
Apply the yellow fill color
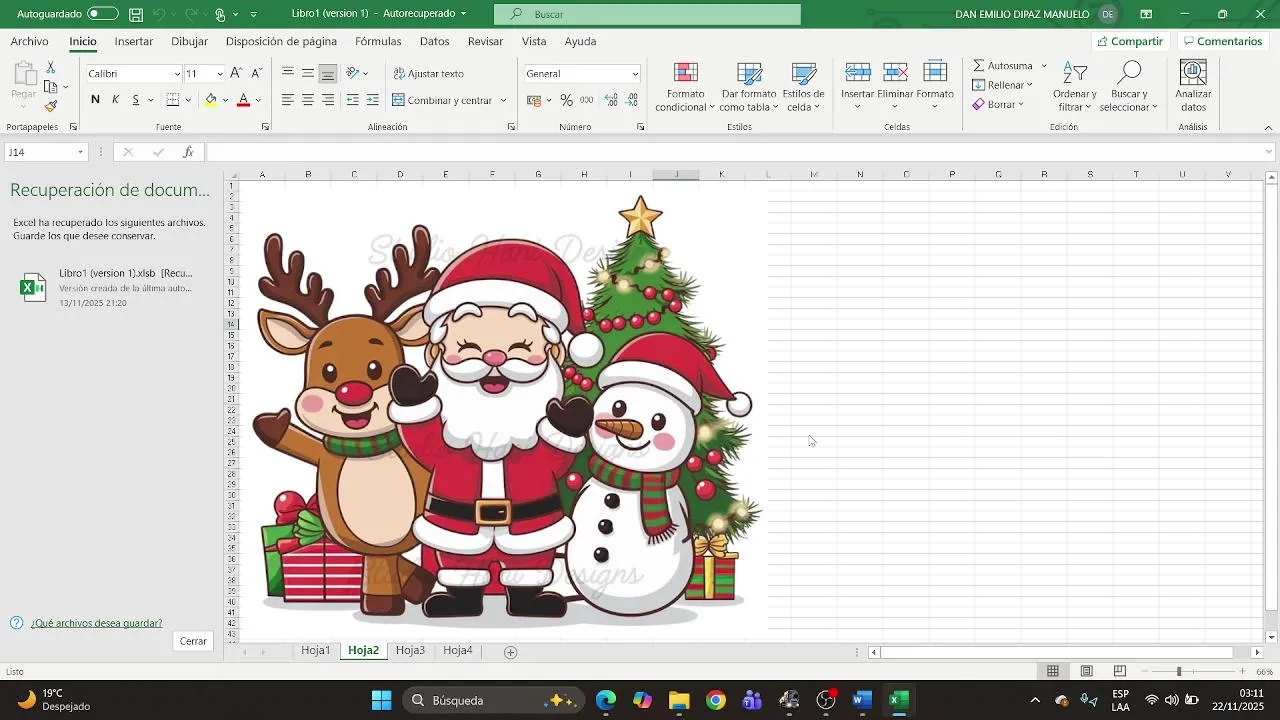(210, 100)
